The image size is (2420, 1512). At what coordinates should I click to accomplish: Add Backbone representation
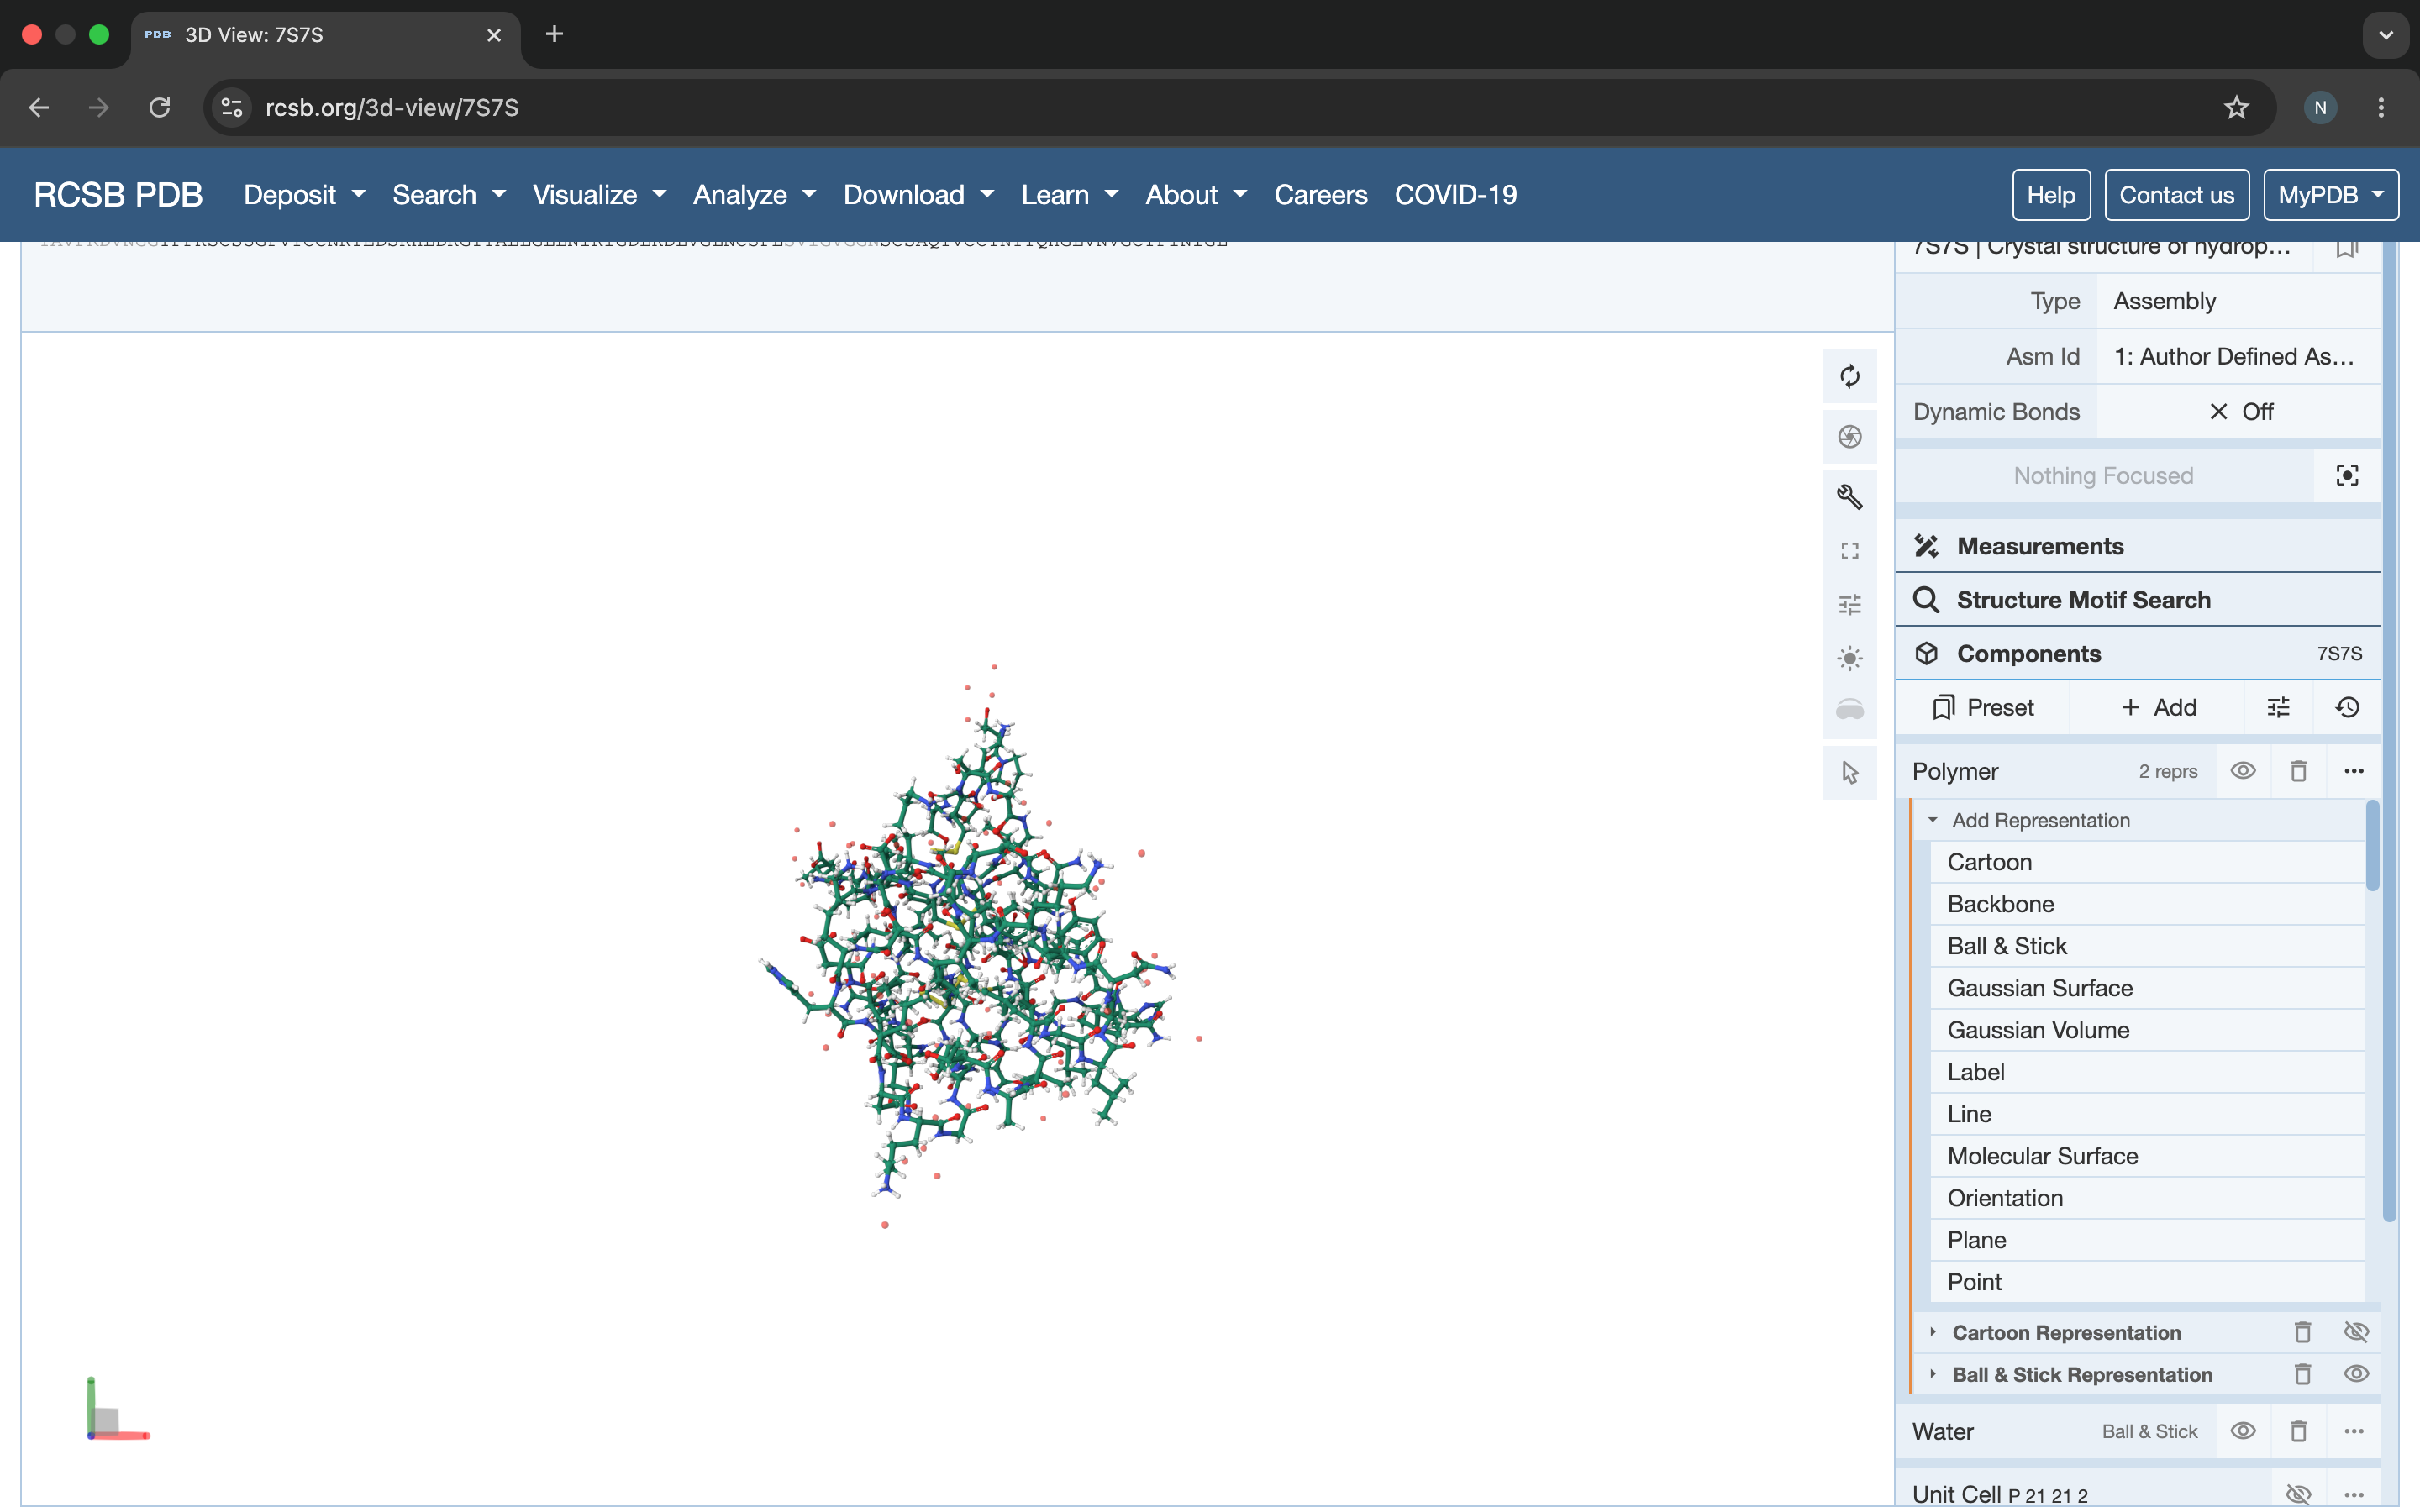pyautogui.click(x=2145, y=904)
